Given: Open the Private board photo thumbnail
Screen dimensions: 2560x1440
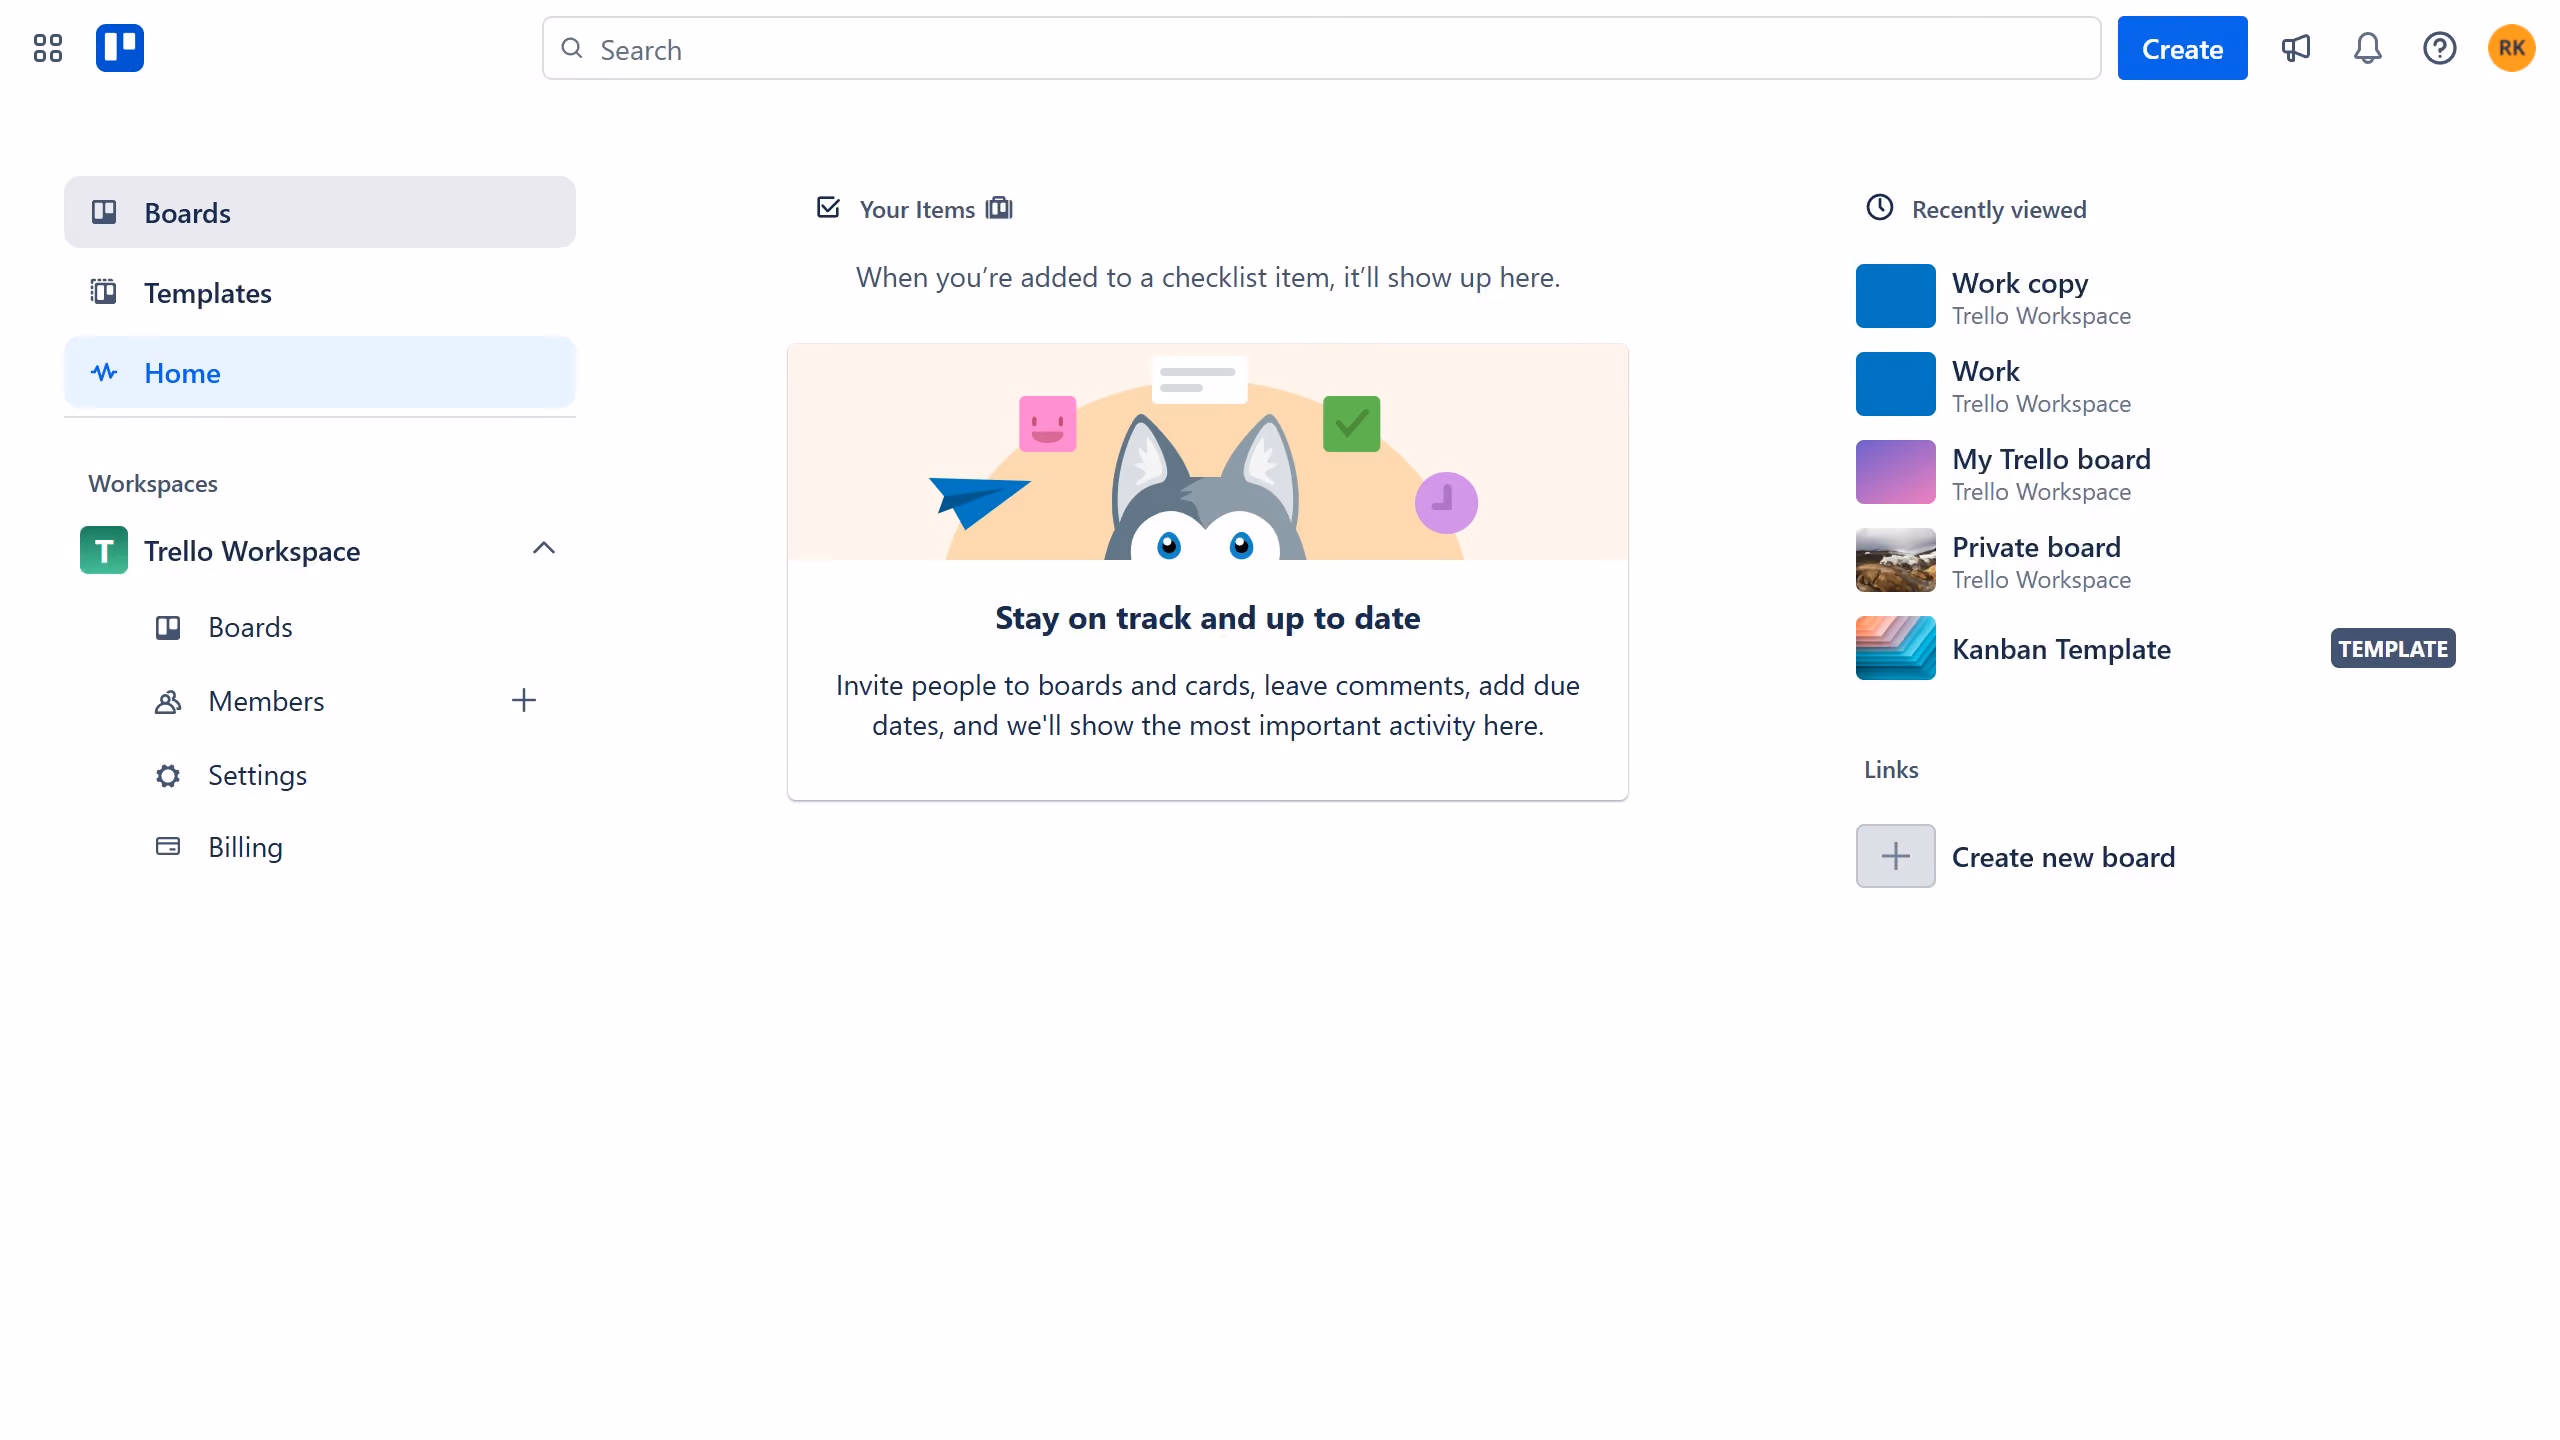Looking at the screenshot, I should pos(1896,560).
